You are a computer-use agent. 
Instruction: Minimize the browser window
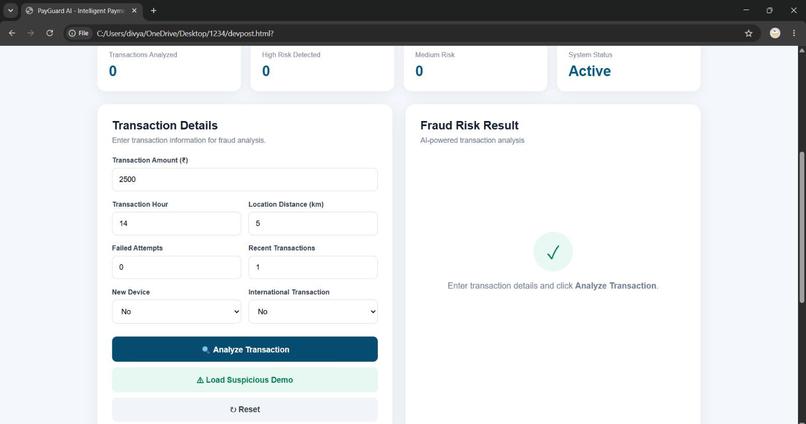[x=746, y=10]
